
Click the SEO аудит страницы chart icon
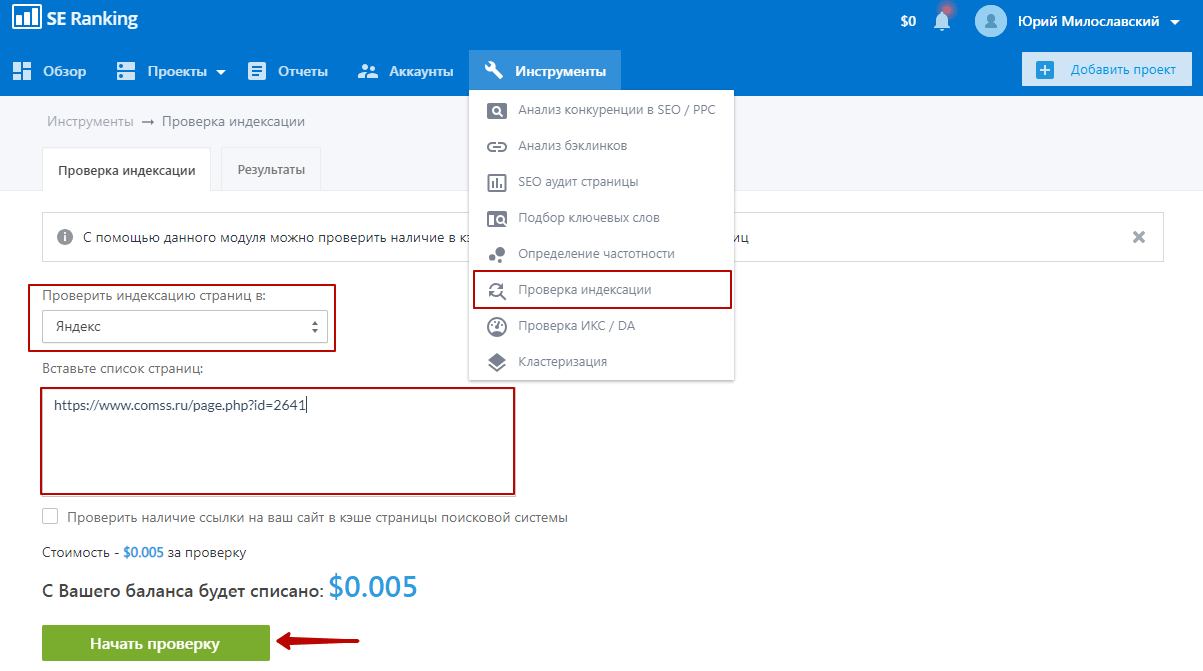pyautogui.click(x=497, y=182)
